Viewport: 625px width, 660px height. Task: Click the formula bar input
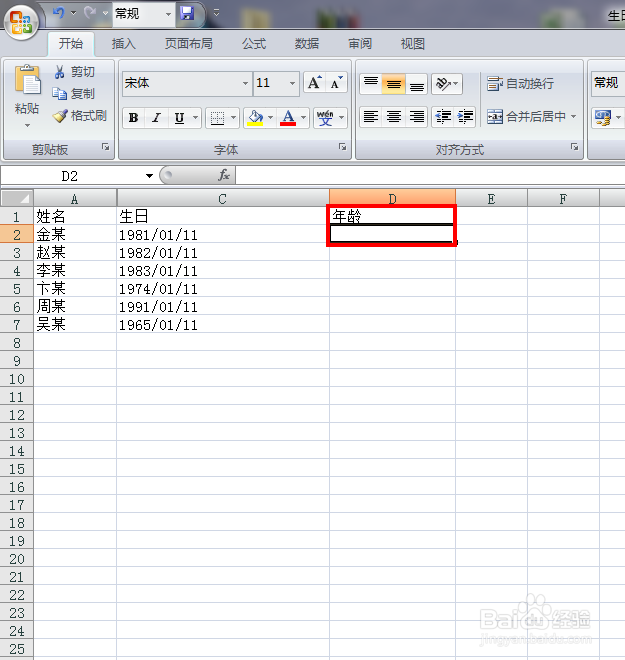430,175
